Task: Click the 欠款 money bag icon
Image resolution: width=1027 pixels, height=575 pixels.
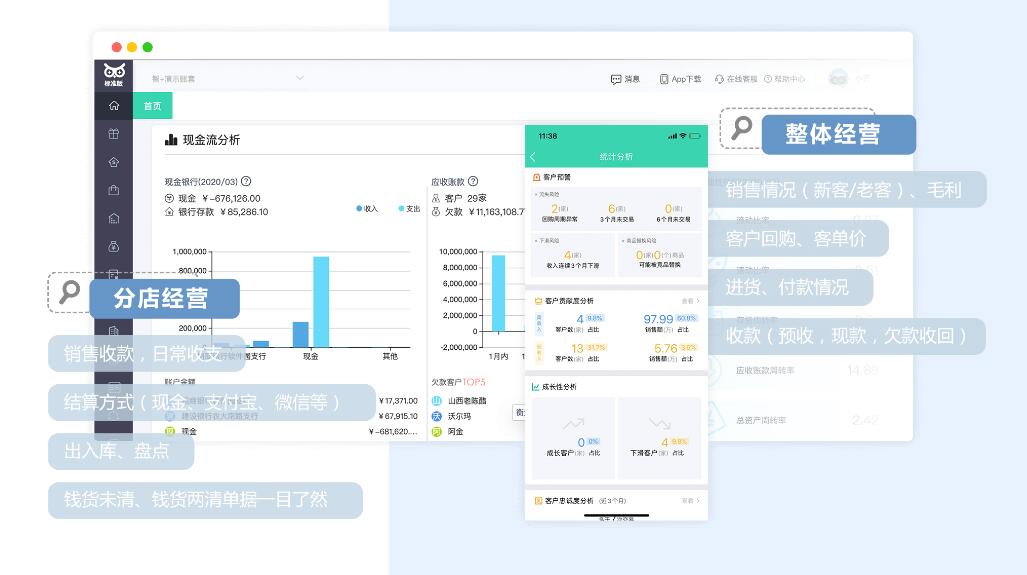Action: 436,212
